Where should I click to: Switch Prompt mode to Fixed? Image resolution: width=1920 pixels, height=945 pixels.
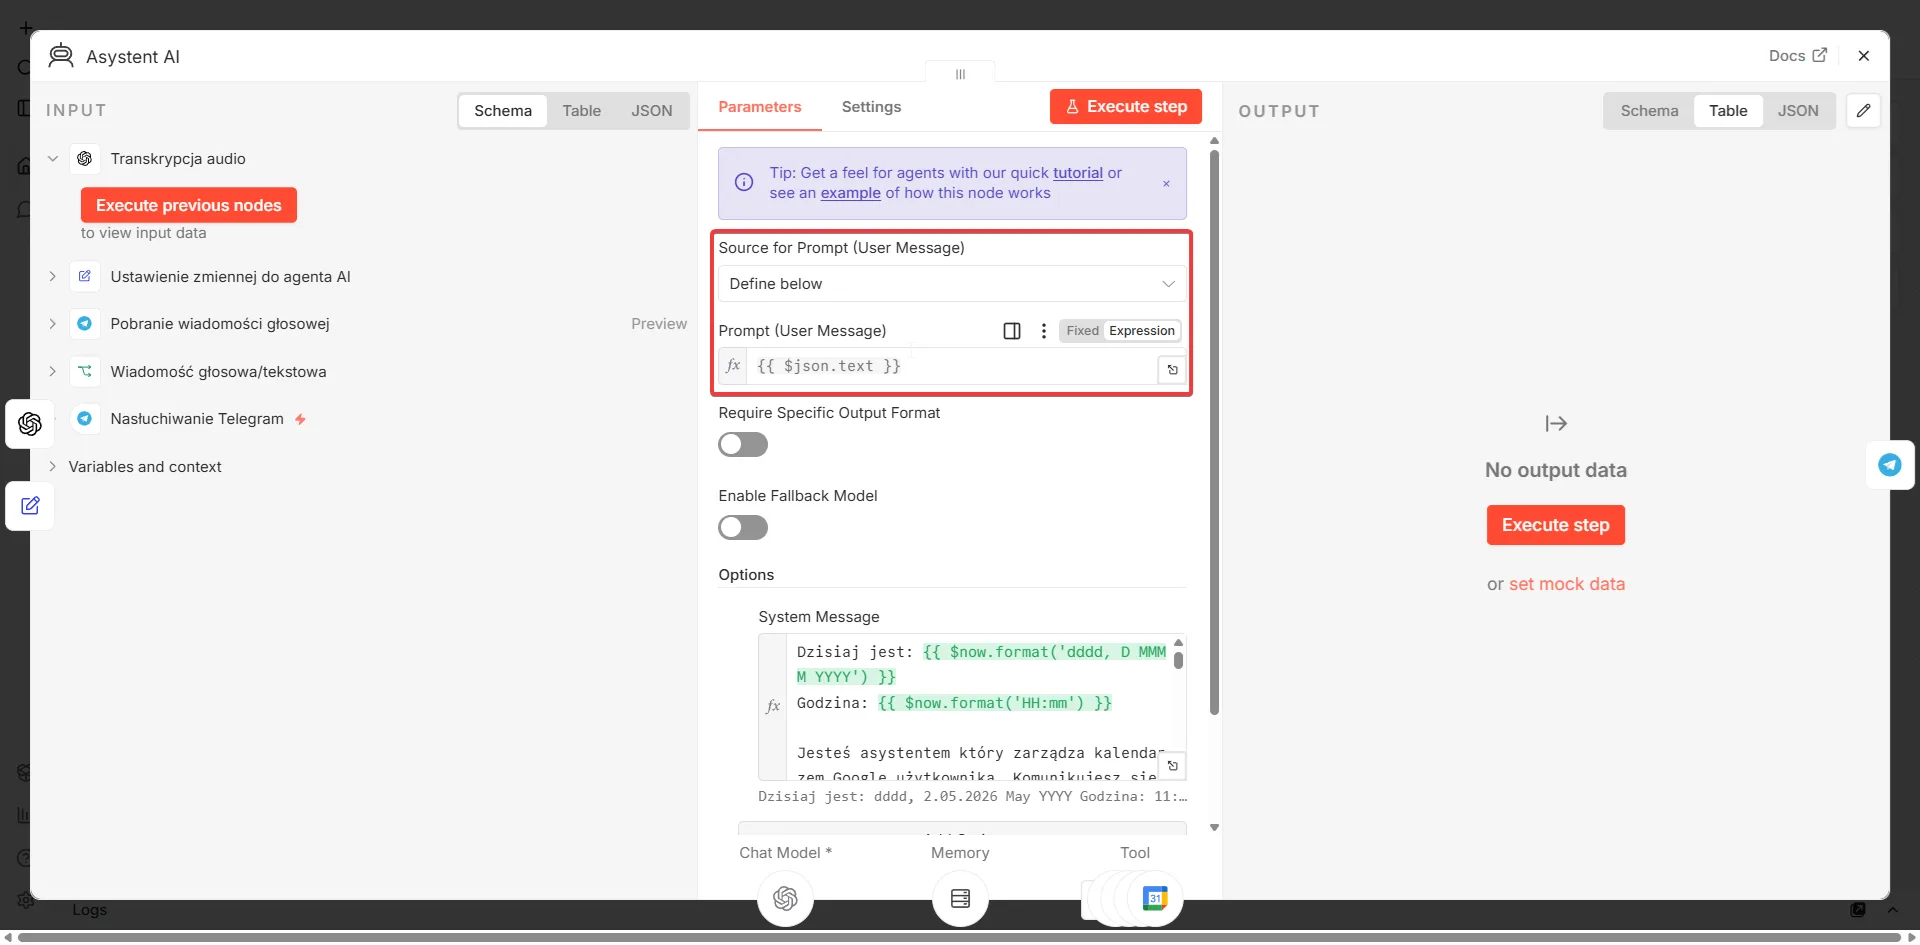pyautogui.click(x=1082, y=331)
